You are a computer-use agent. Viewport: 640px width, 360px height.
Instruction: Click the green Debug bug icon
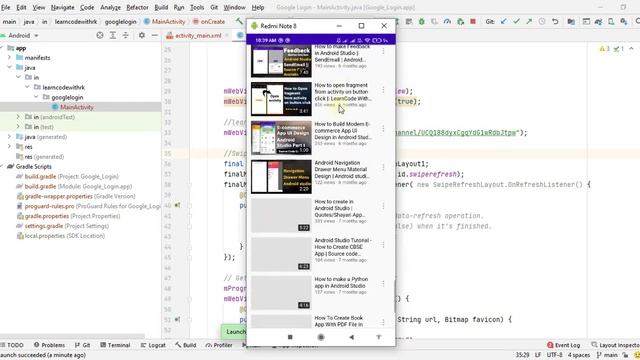coord(421,21)
